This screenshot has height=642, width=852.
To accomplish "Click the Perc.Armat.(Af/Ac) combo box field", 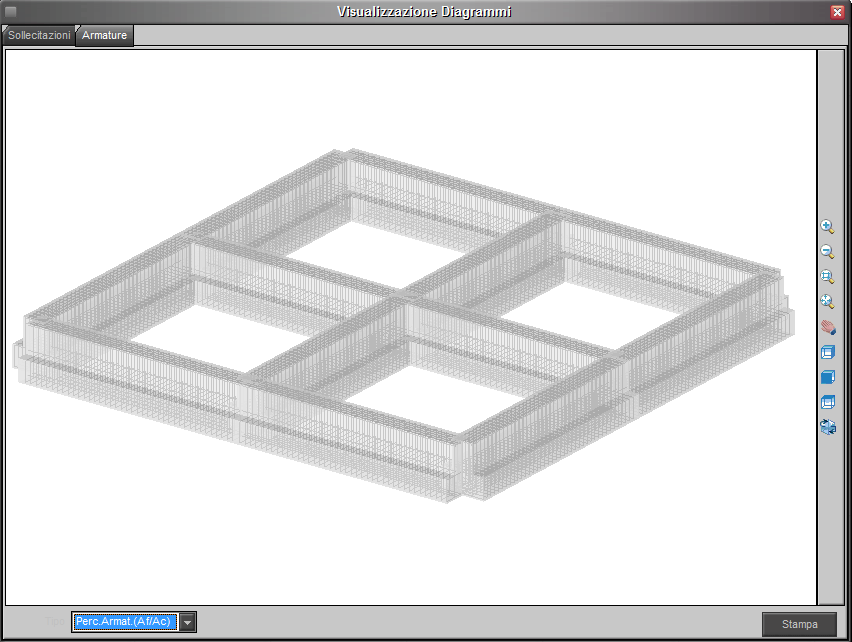I will (x=124, y=622).
